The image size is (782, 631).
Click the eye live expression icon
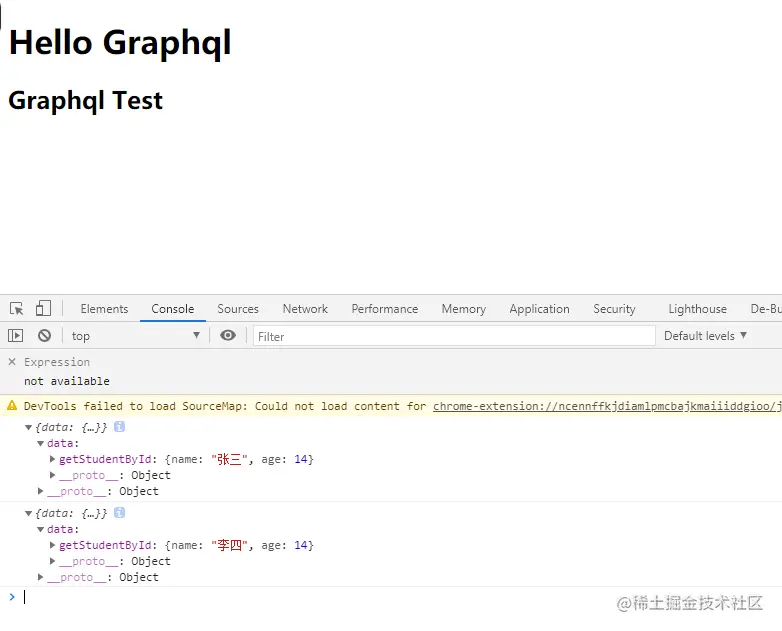coord(228,336)
